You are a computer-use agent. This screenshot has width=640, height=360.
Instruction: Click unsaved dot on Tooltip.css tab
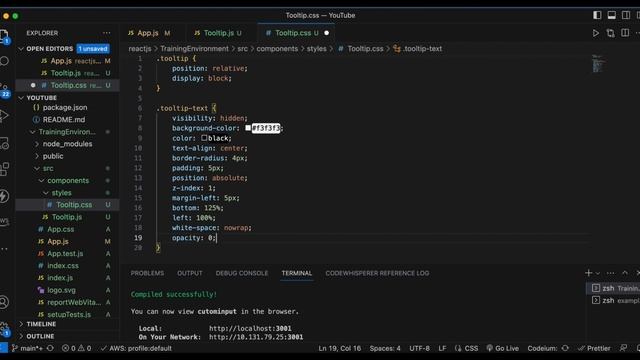pos(327,33)
